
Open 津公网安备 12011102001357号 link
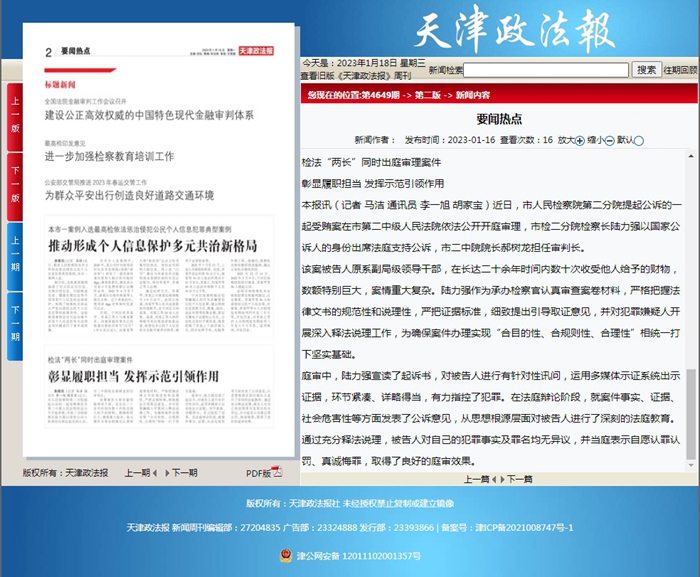coord(359,556)
